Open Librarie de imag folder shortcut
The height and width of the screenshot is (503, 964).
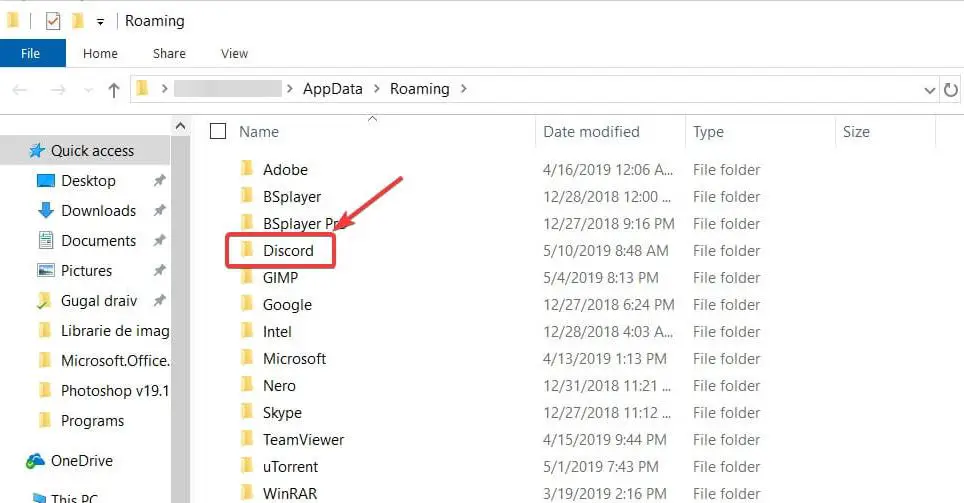115,331
